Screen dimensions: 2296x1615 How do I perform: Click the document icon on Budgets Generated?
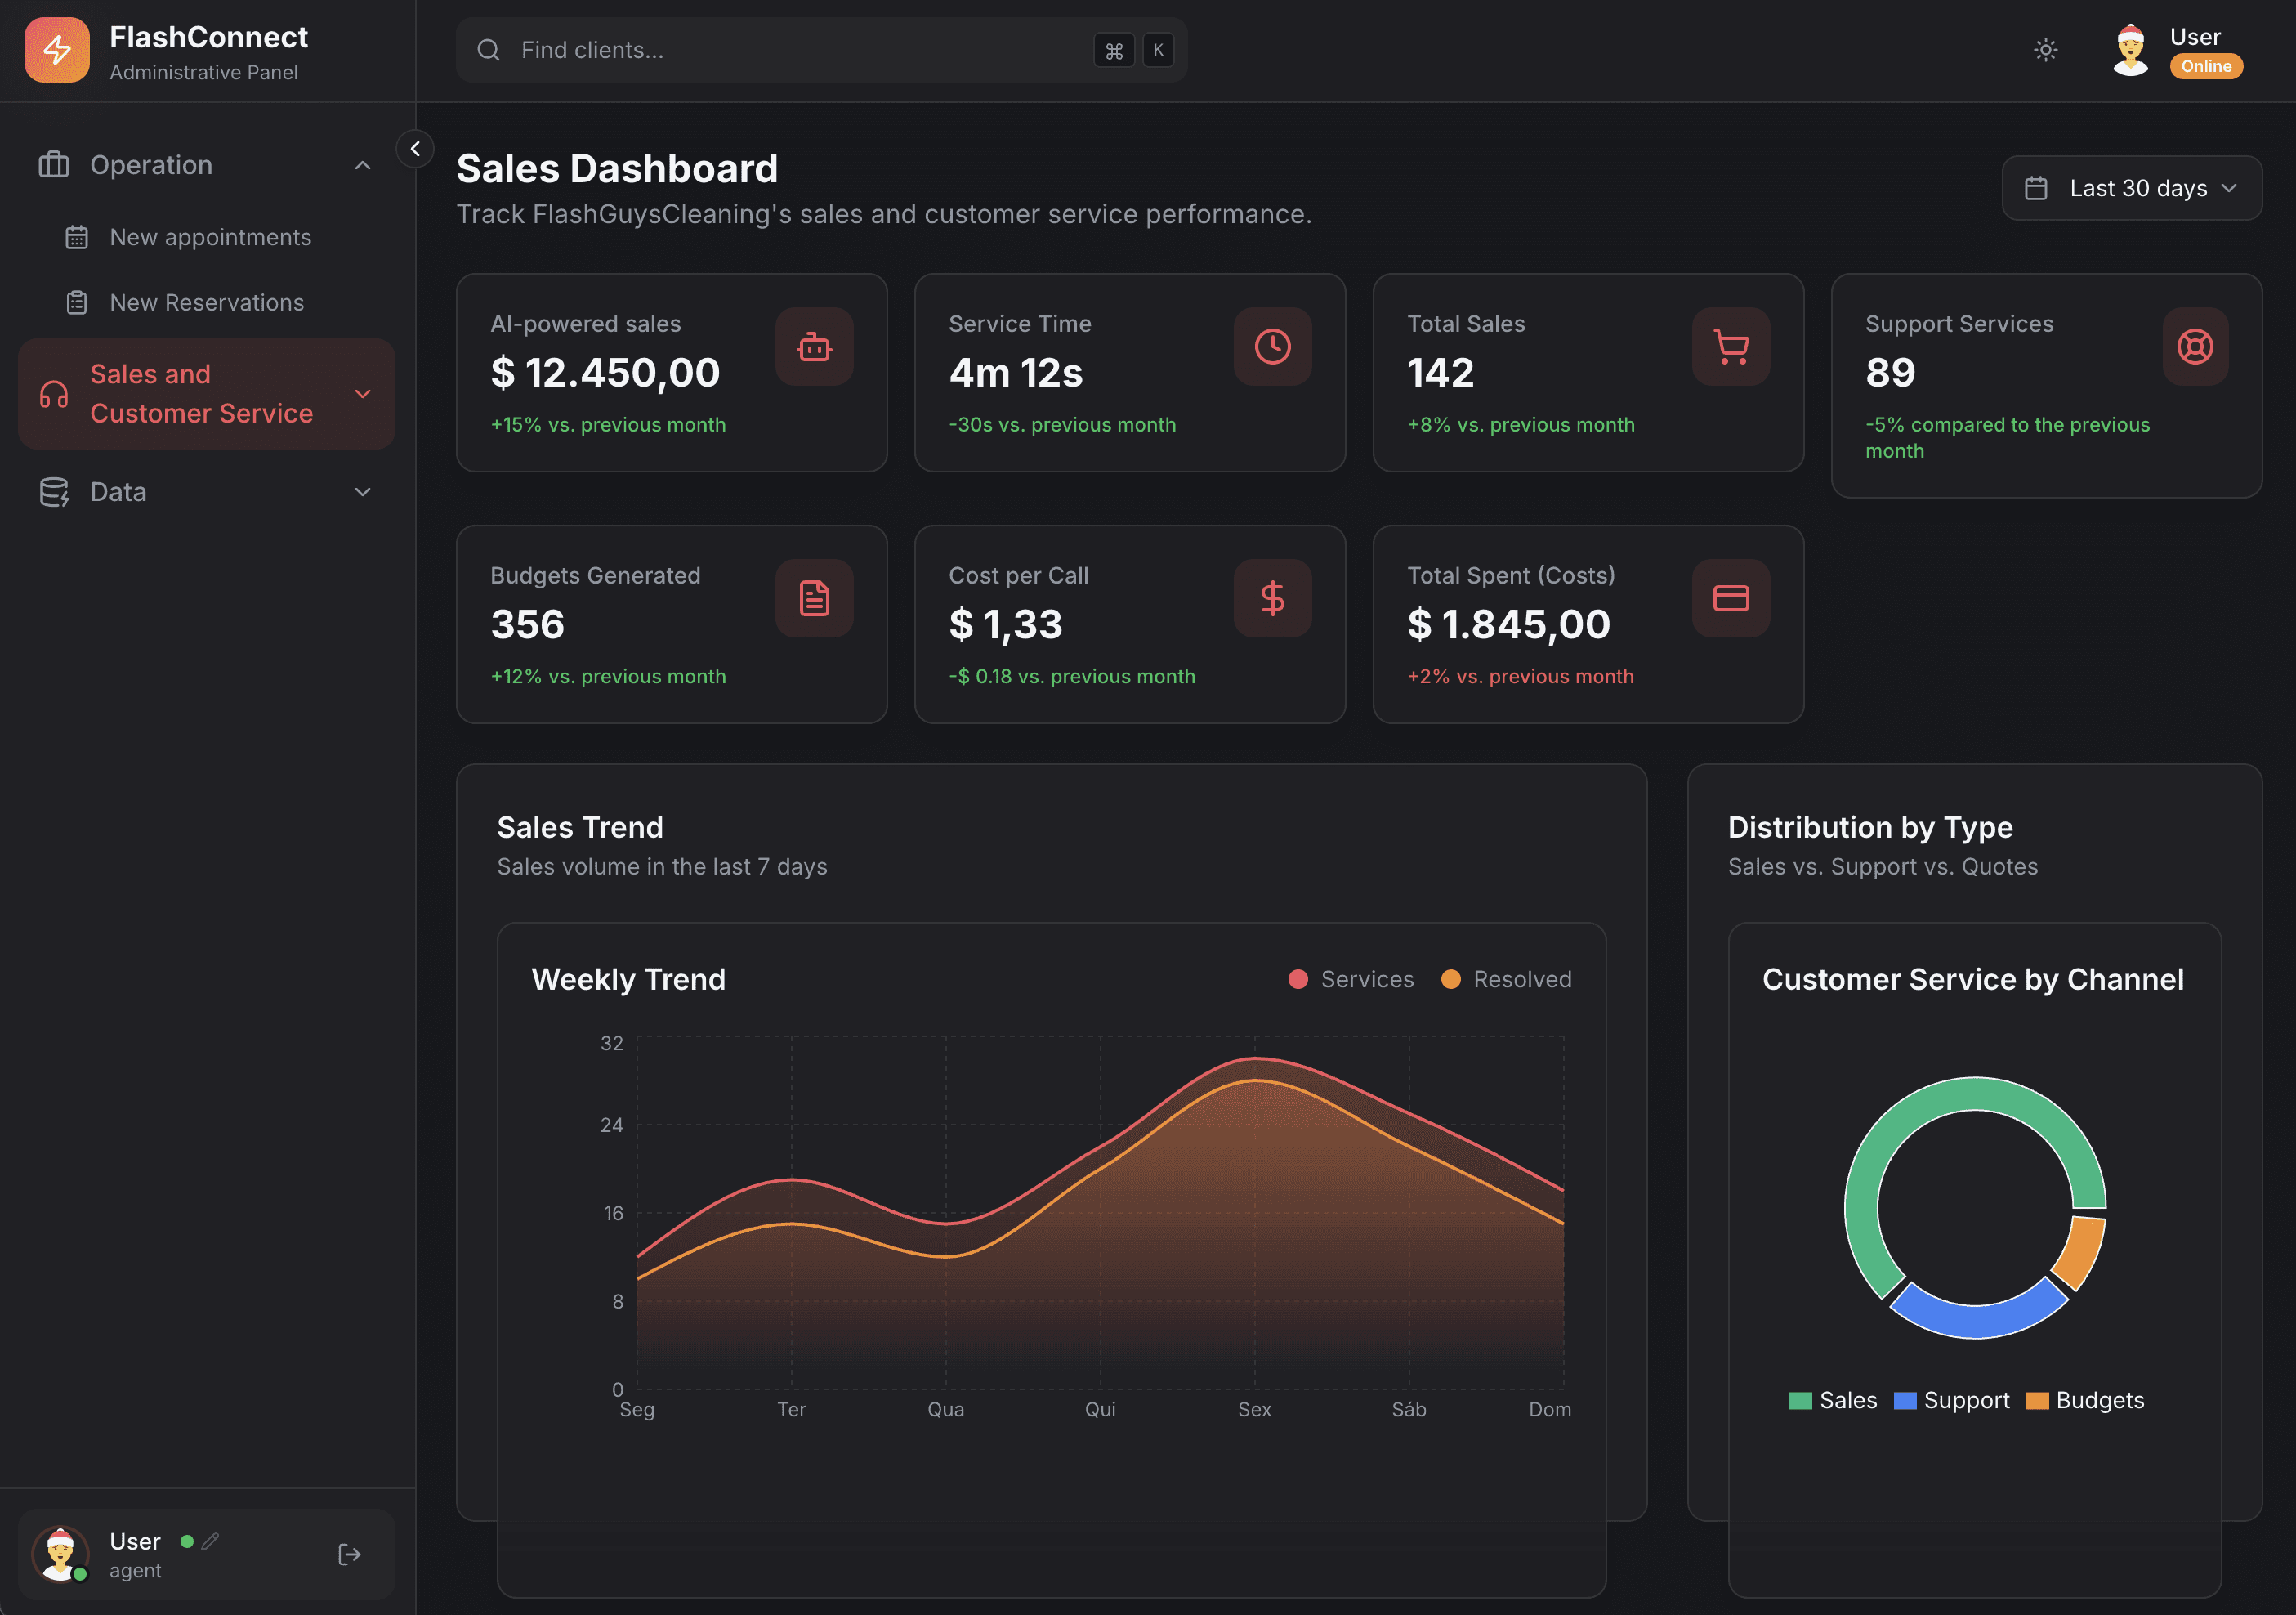point(814,598)
